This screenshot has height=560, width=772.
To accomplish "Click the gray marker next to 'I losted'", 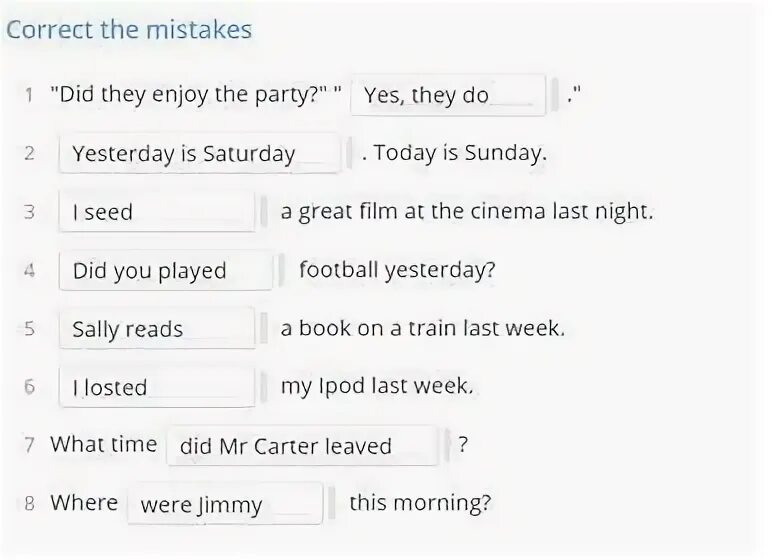I will pos(264,387).
